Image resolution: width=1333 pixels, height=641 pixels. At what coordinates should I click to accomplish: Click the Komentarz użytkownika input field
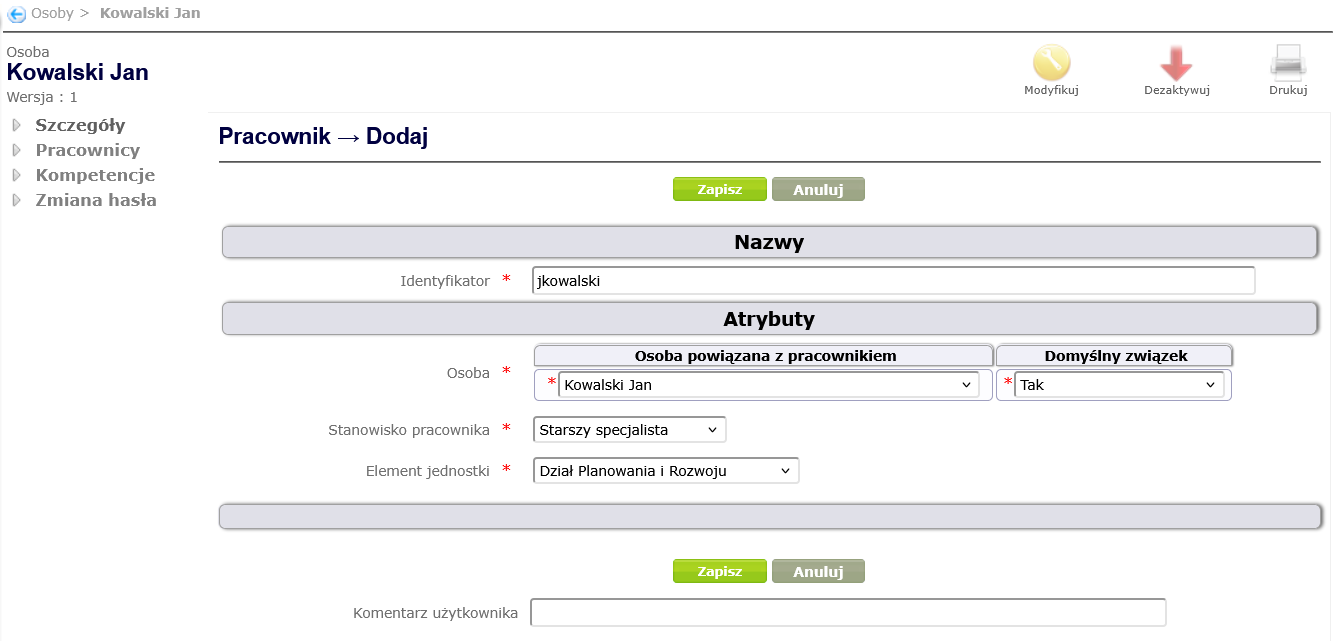[x=848, y=612]
